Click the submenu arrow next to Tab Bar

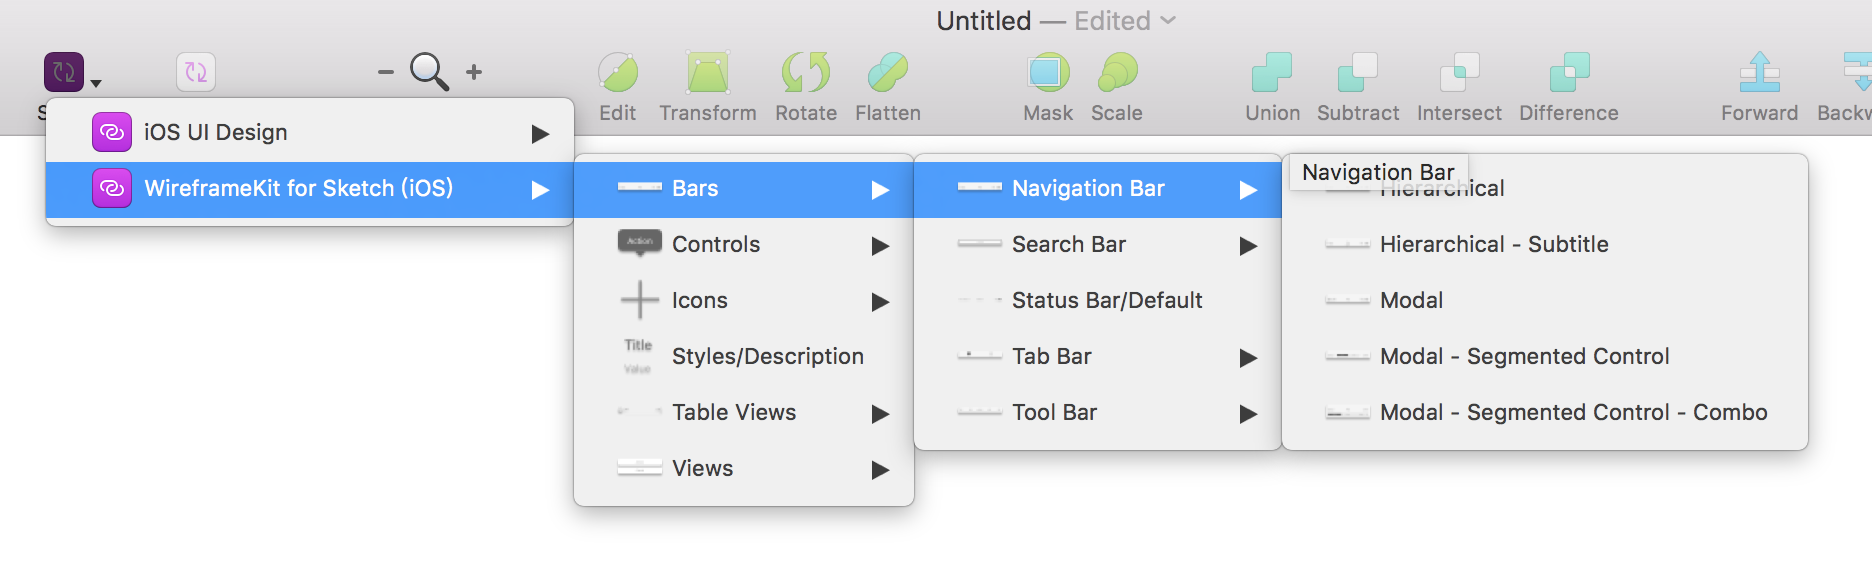point(1248,358)
